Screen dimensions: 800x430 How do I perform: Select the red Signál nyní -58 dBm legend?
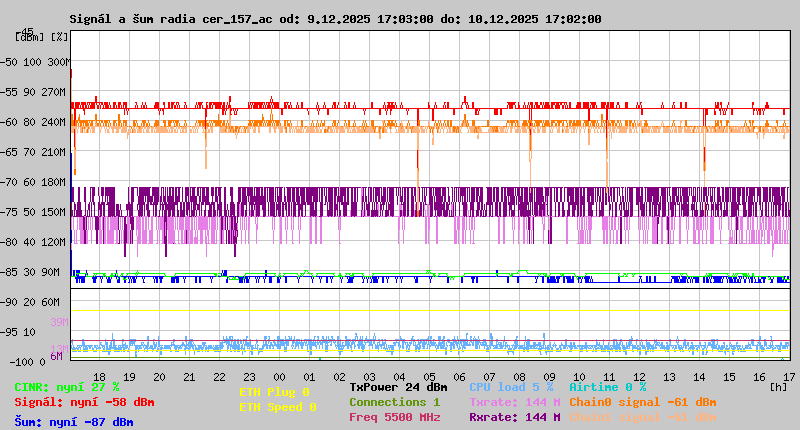(x=84, y=402)
